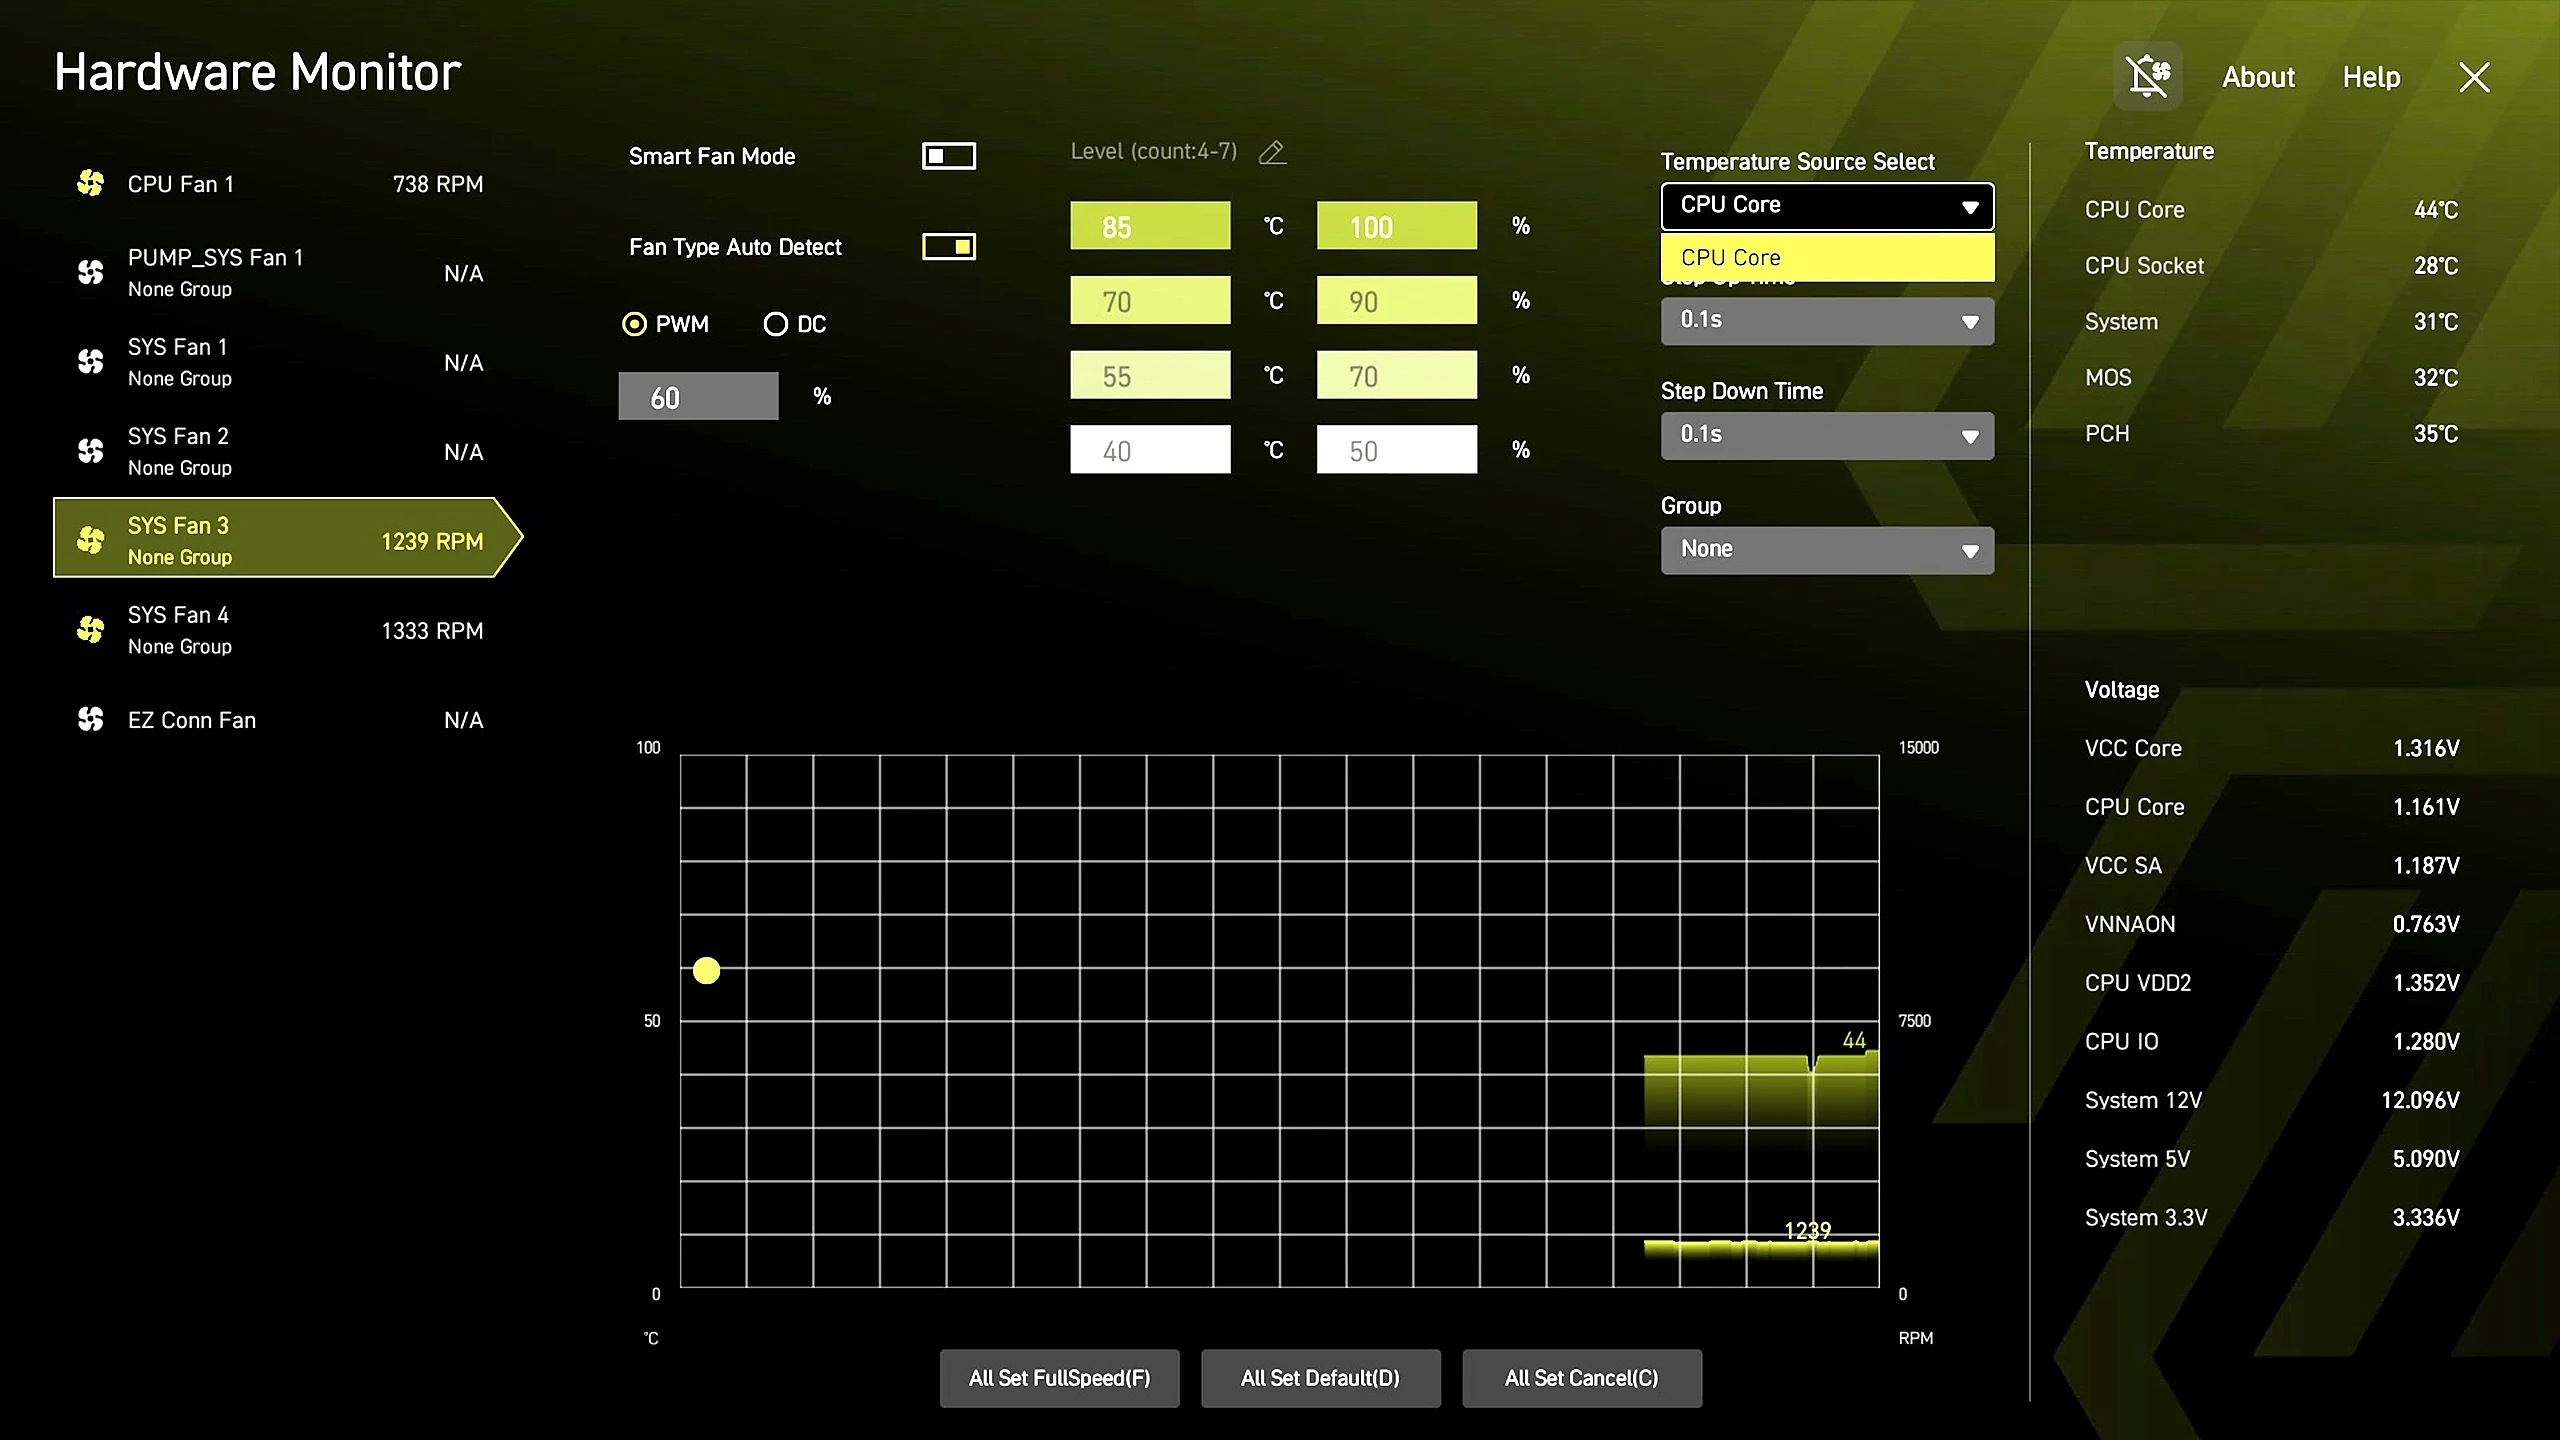Open the Help menu item
Image resolution: width=2560 pixels, height=1440 pixels.
pyautogui.click(x=2371, y=77)
